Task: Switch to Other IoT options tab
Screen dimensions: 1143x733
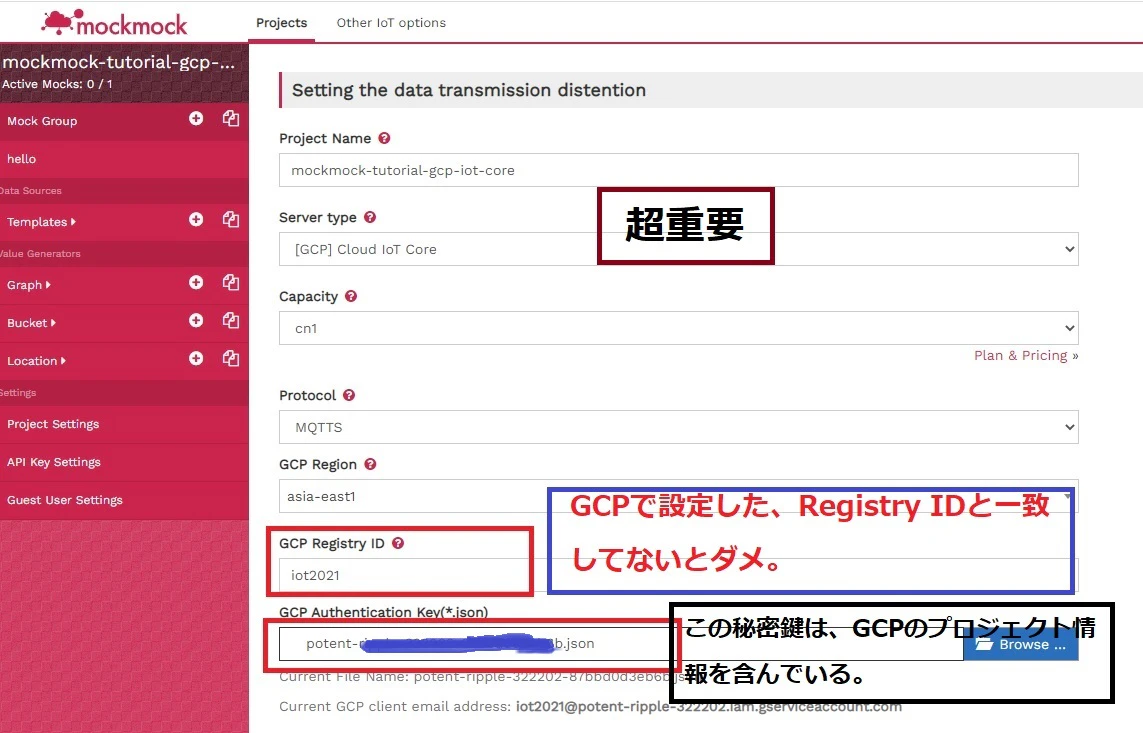Action: 391,23
